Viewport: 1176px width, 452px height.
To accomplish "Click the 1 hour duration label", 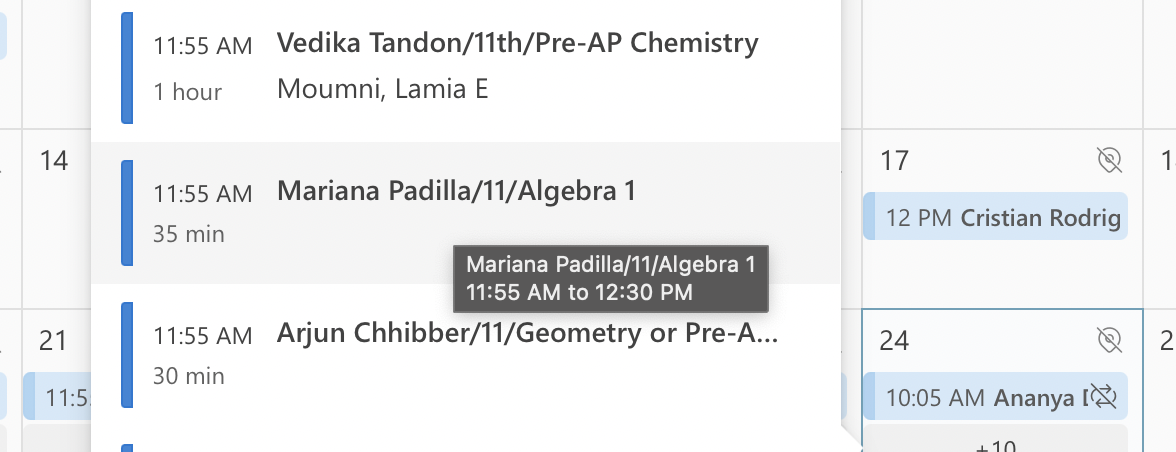I will click(x=187, y=92).
